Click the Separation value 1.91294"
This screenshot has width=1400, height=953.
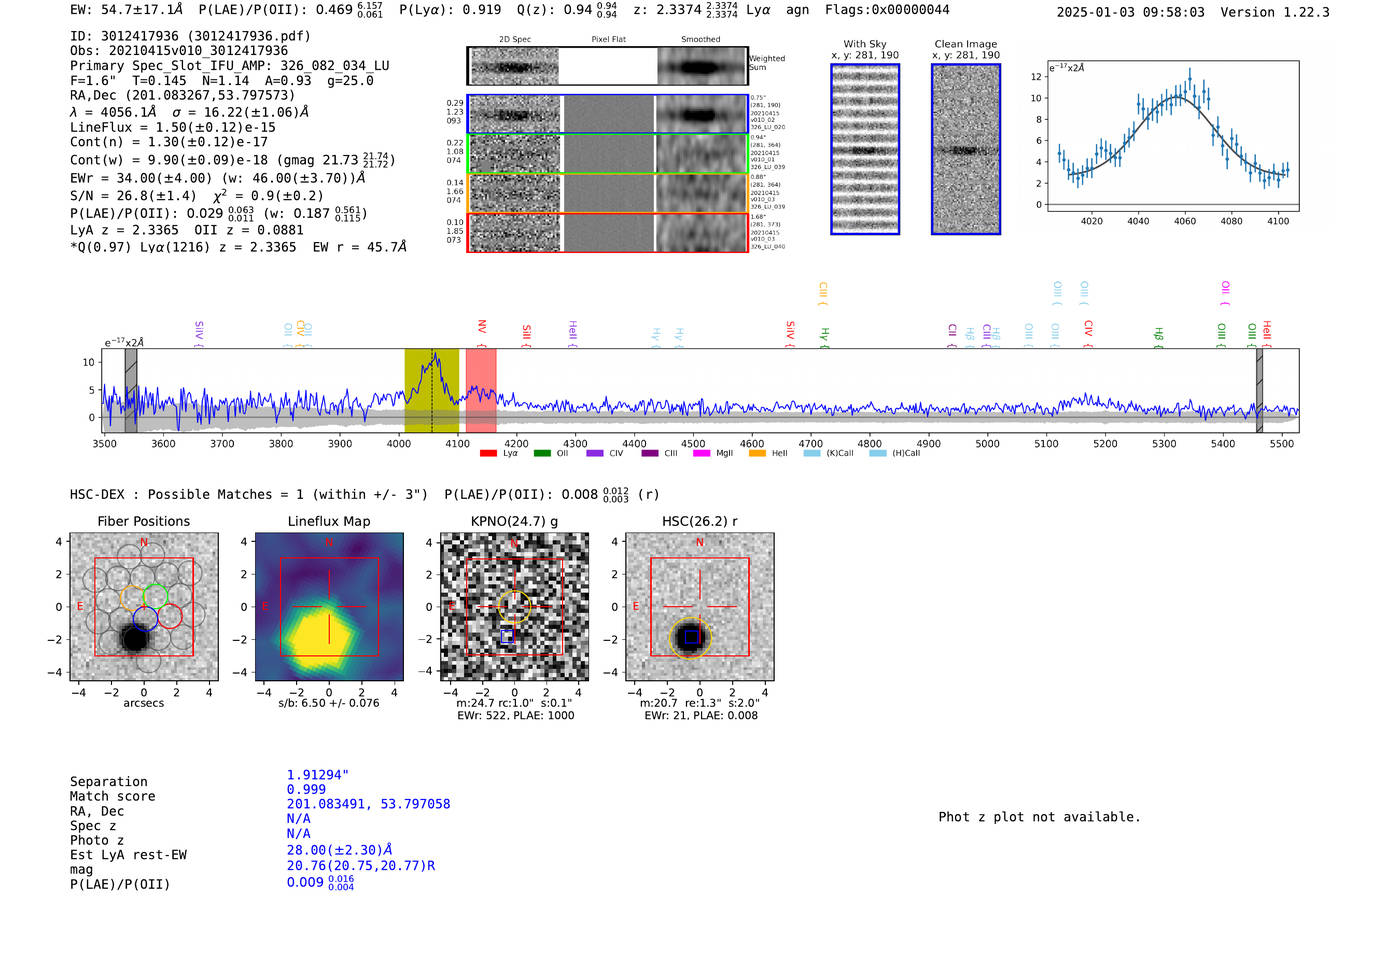click(x=318, y=775)
